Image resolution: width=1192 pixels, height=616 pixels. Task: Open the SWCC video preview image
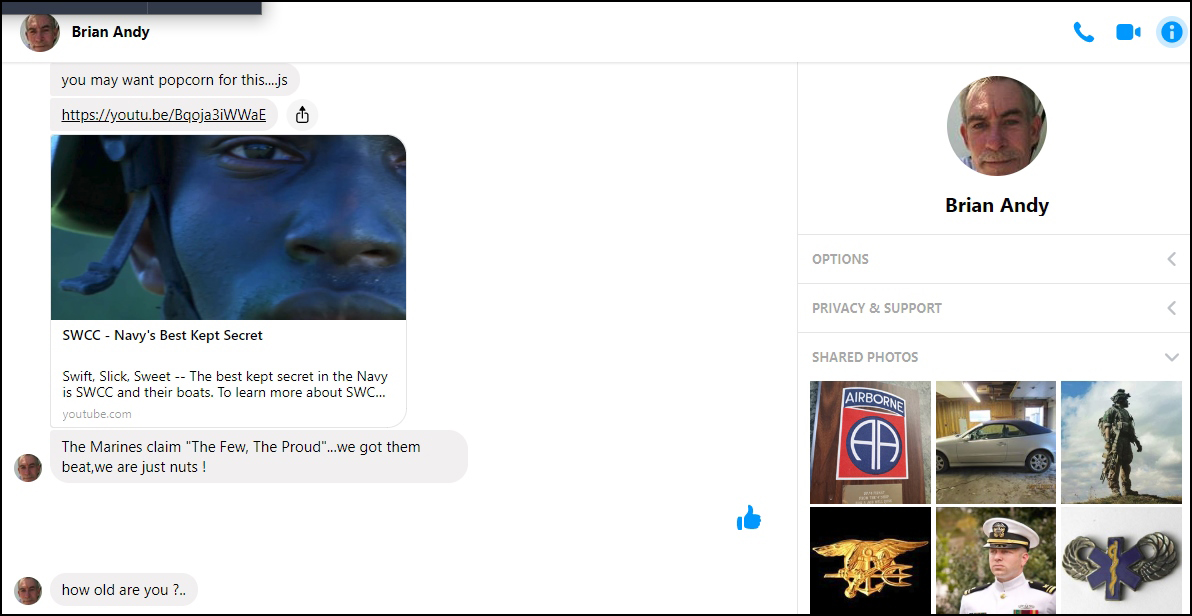(228, 227)
